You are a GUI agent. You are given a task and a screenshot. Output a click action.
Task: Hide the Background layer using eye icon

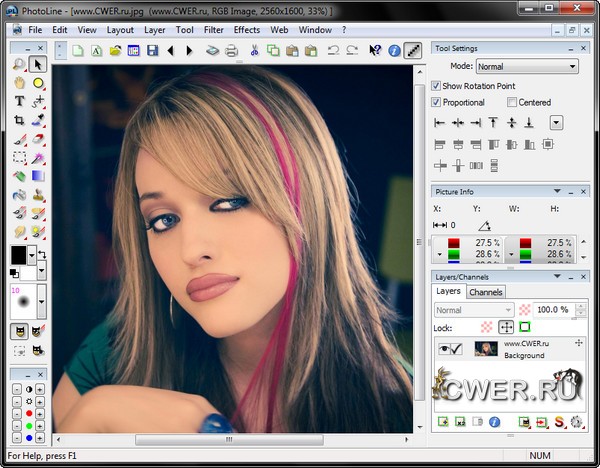(443, 349)
